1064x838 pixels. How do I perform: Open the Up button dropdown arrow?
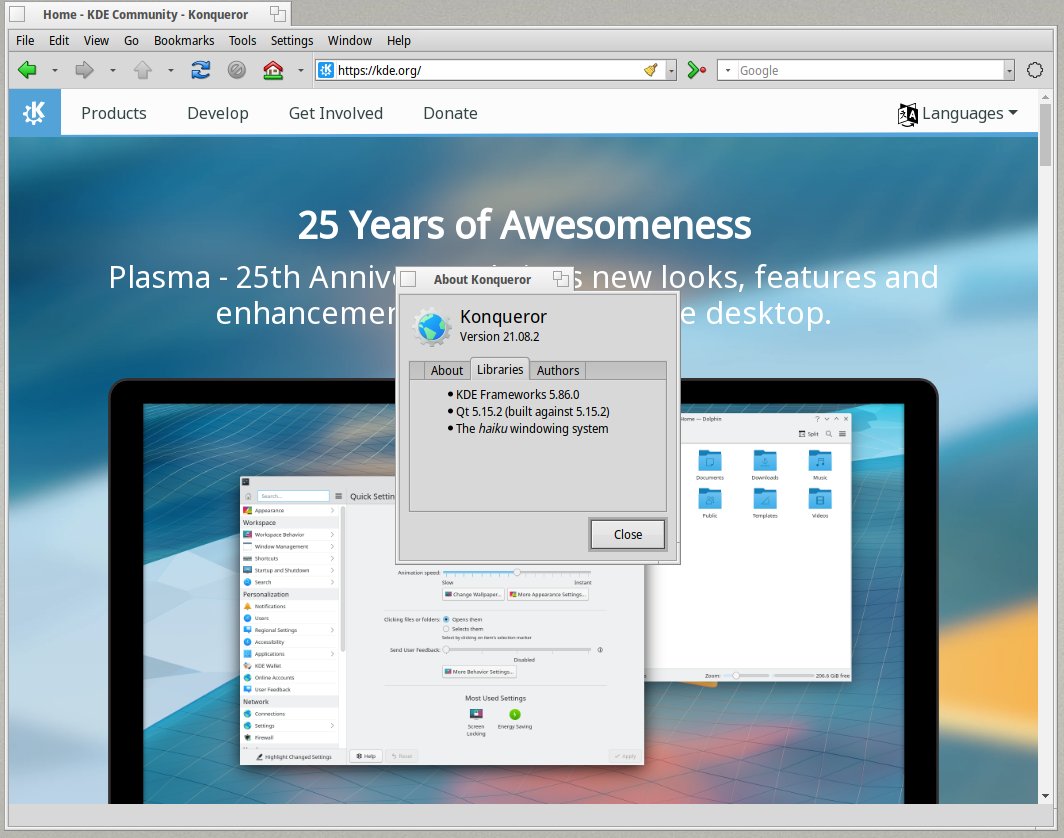[171, 71]
